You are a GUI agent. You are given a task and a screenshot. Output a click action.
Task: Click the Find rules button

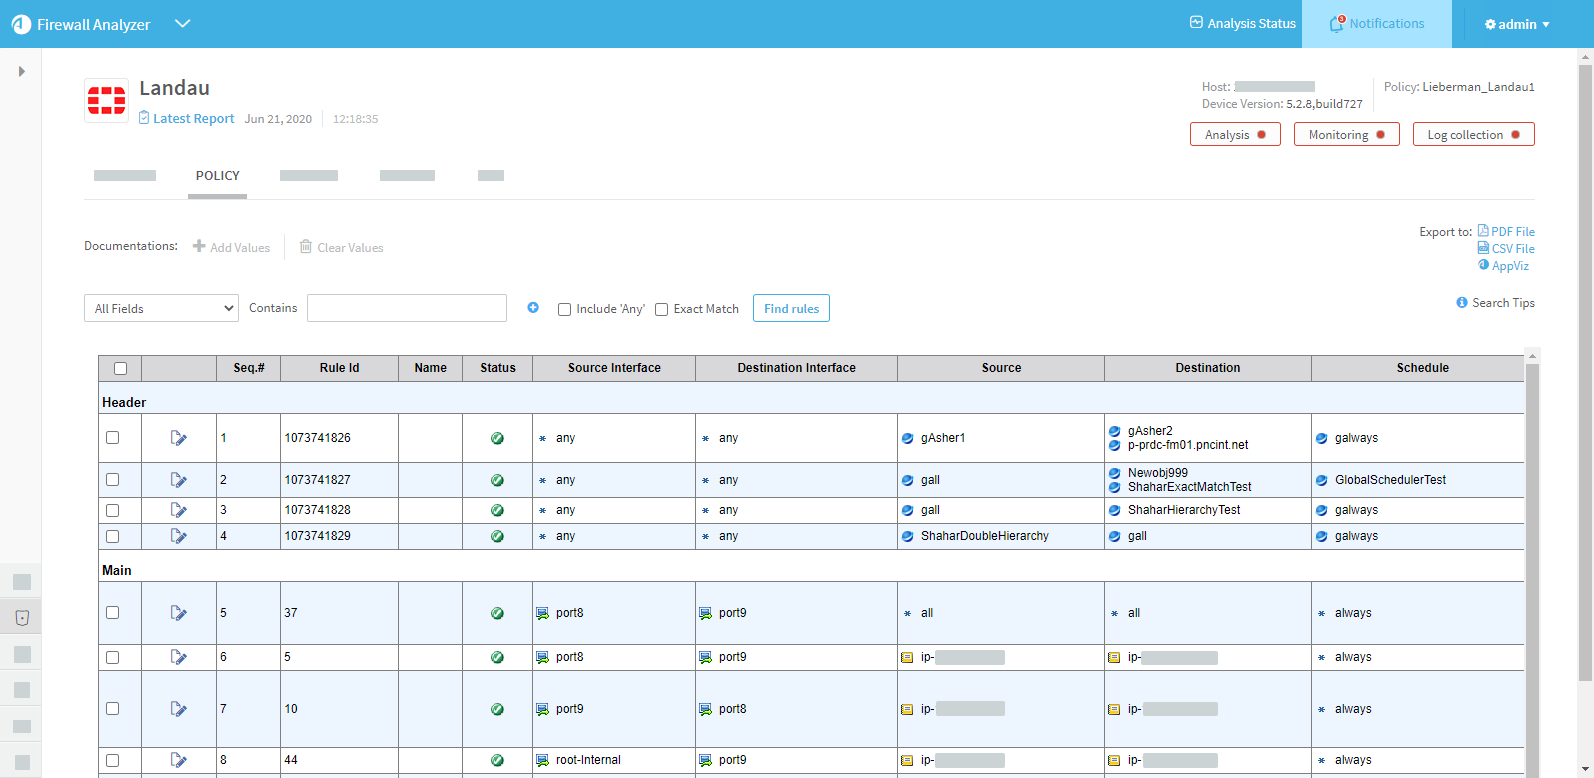pos(791,308)
